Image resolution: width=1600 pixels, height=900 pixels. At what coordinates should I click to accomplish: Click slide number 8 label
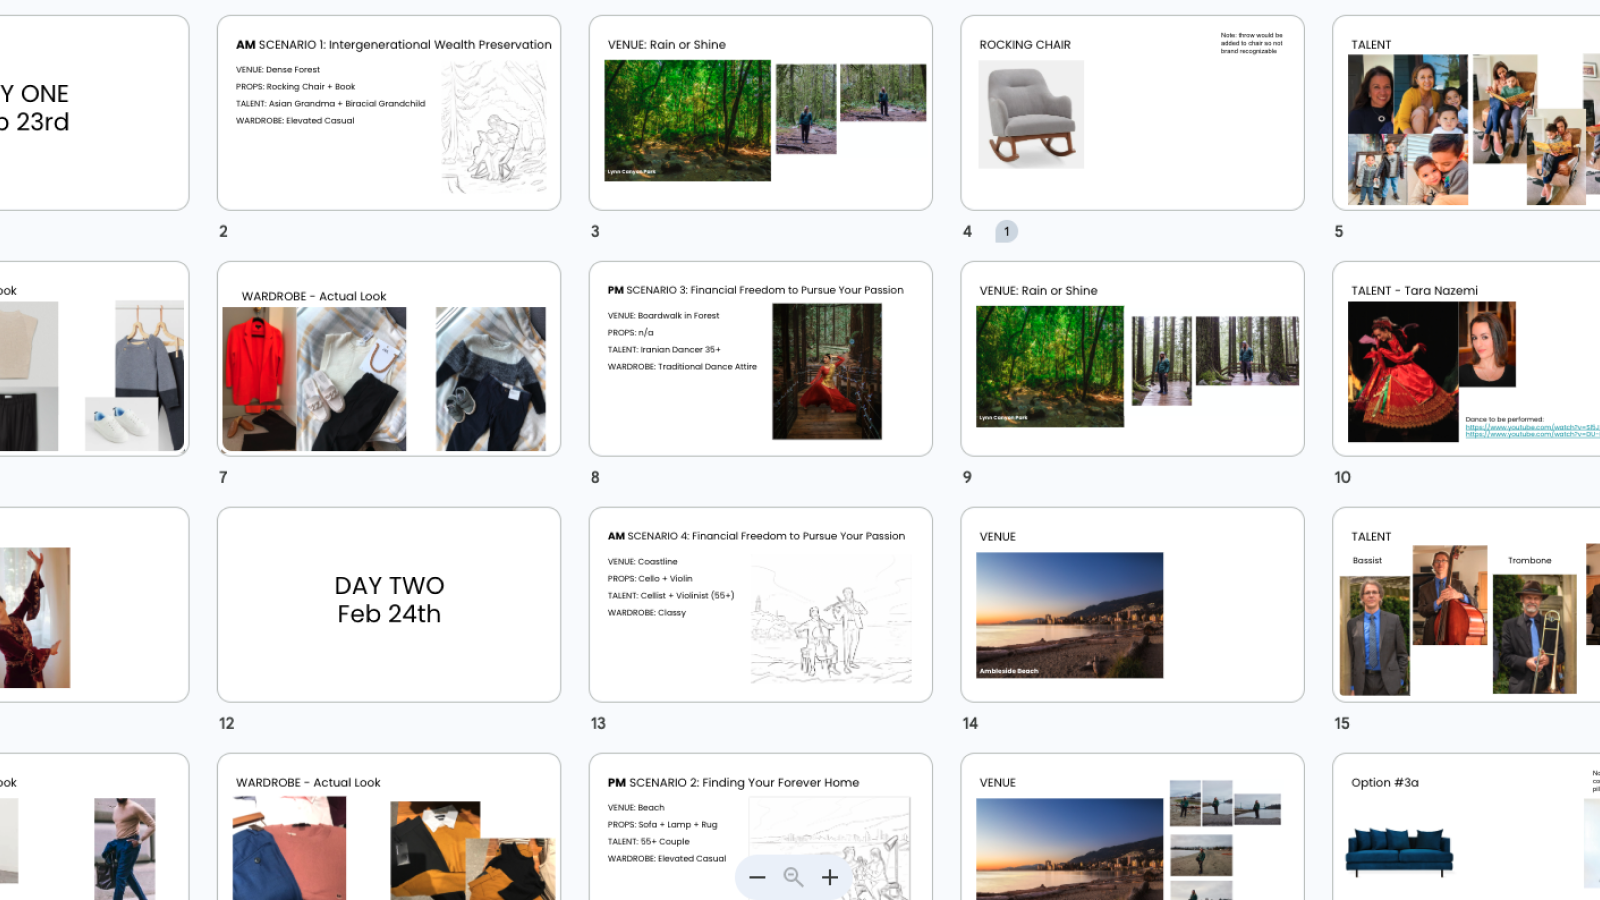(595, 477)
